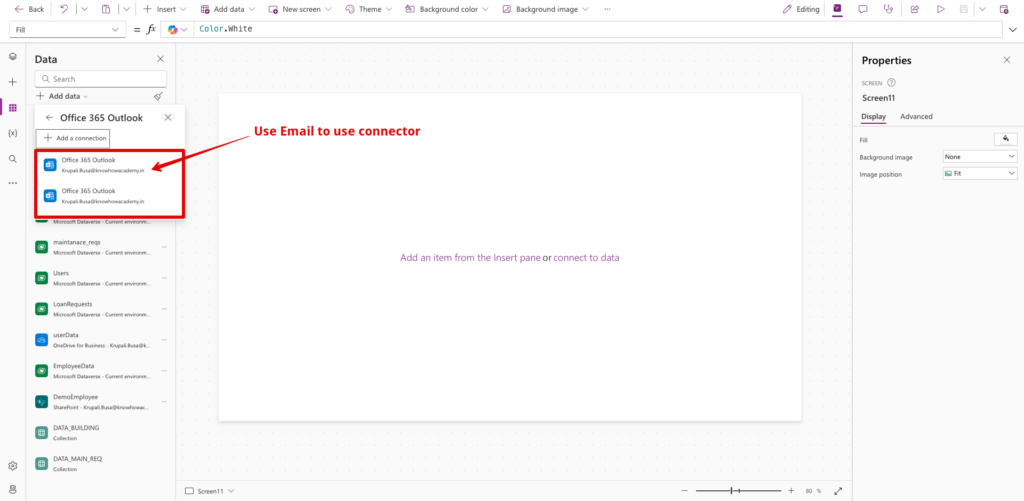The height and width of the screenshot is (501, 1024).
Task: Click the sidebar more options ellipsis
Action: click(x=12, y=184)
